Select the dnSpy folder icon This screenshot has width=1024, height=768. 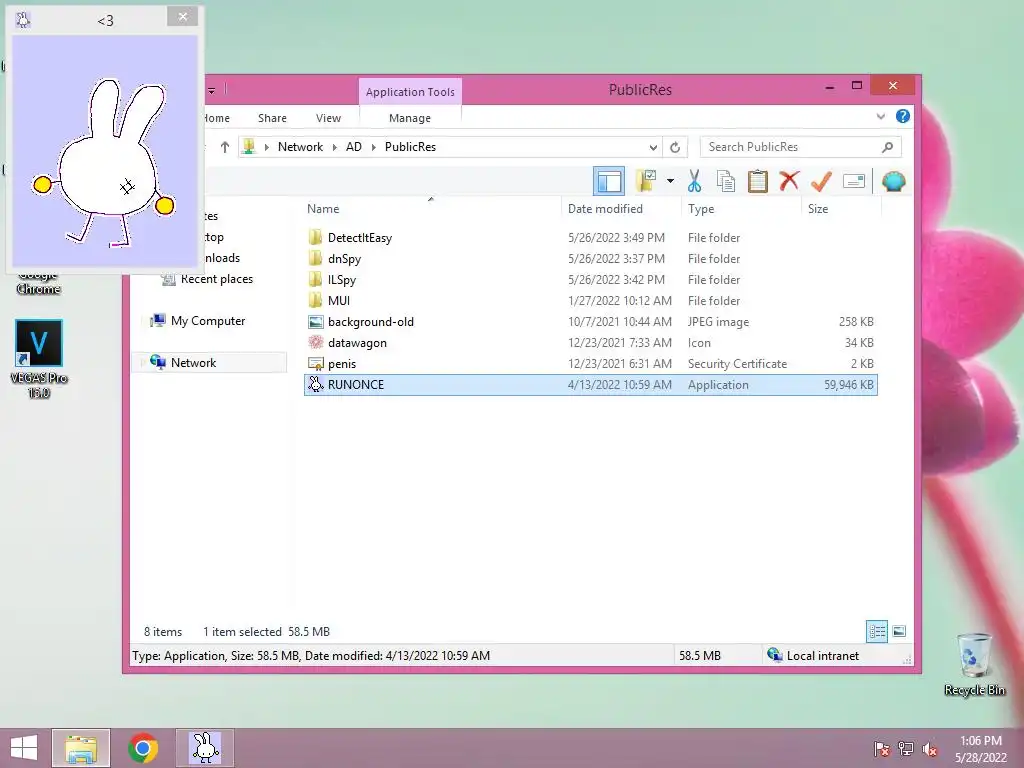pyautogui.click(x=315, y=258)
